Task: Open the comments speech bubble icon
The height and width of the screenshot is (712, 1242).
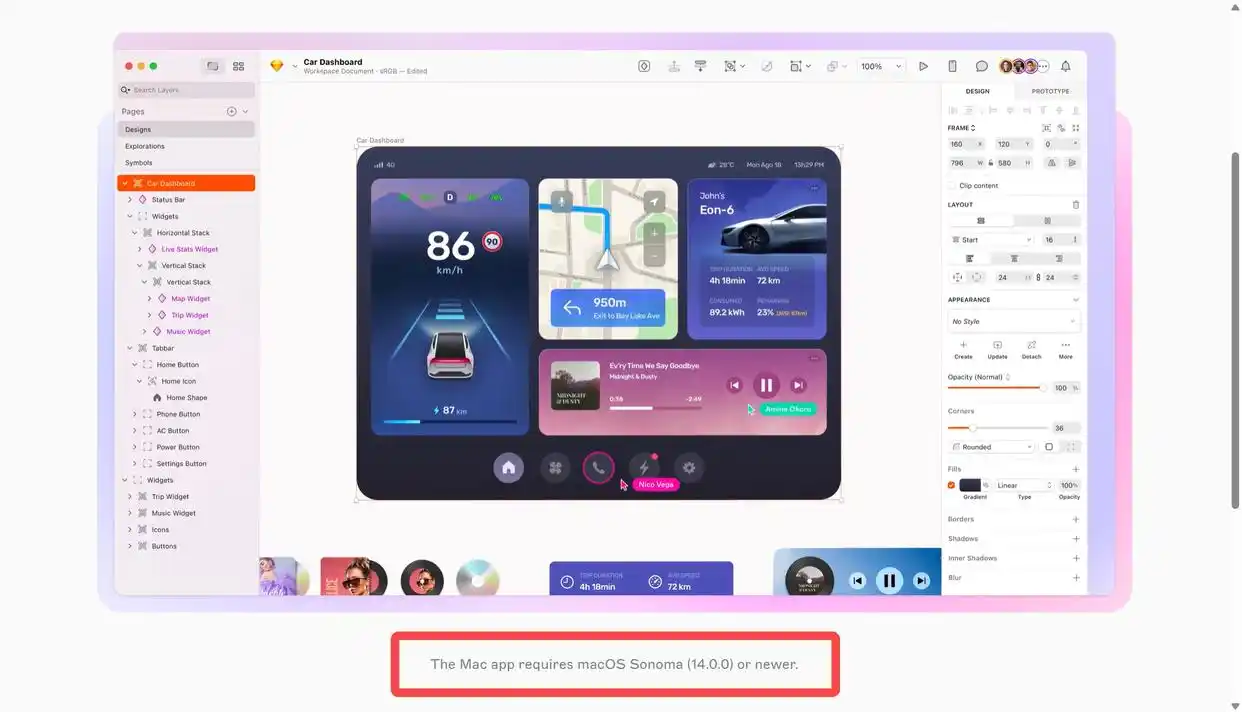Action: tap(981, 66)
